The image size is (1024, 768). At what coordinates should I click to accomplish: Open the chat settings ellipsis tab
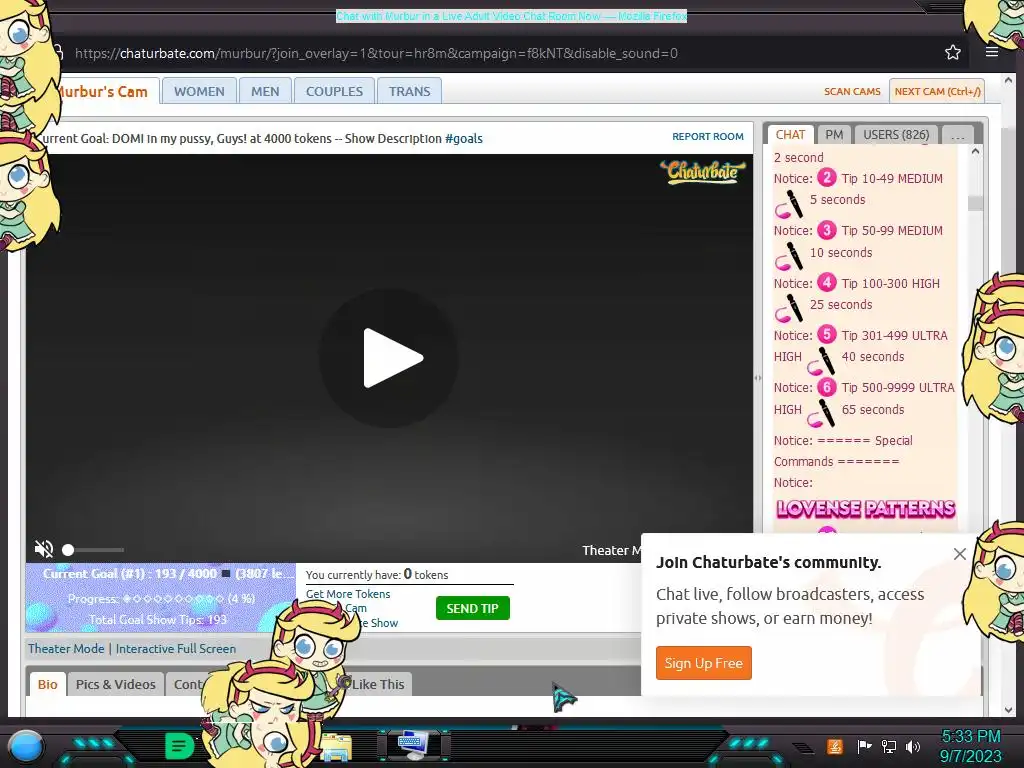(x=958, y=135)
